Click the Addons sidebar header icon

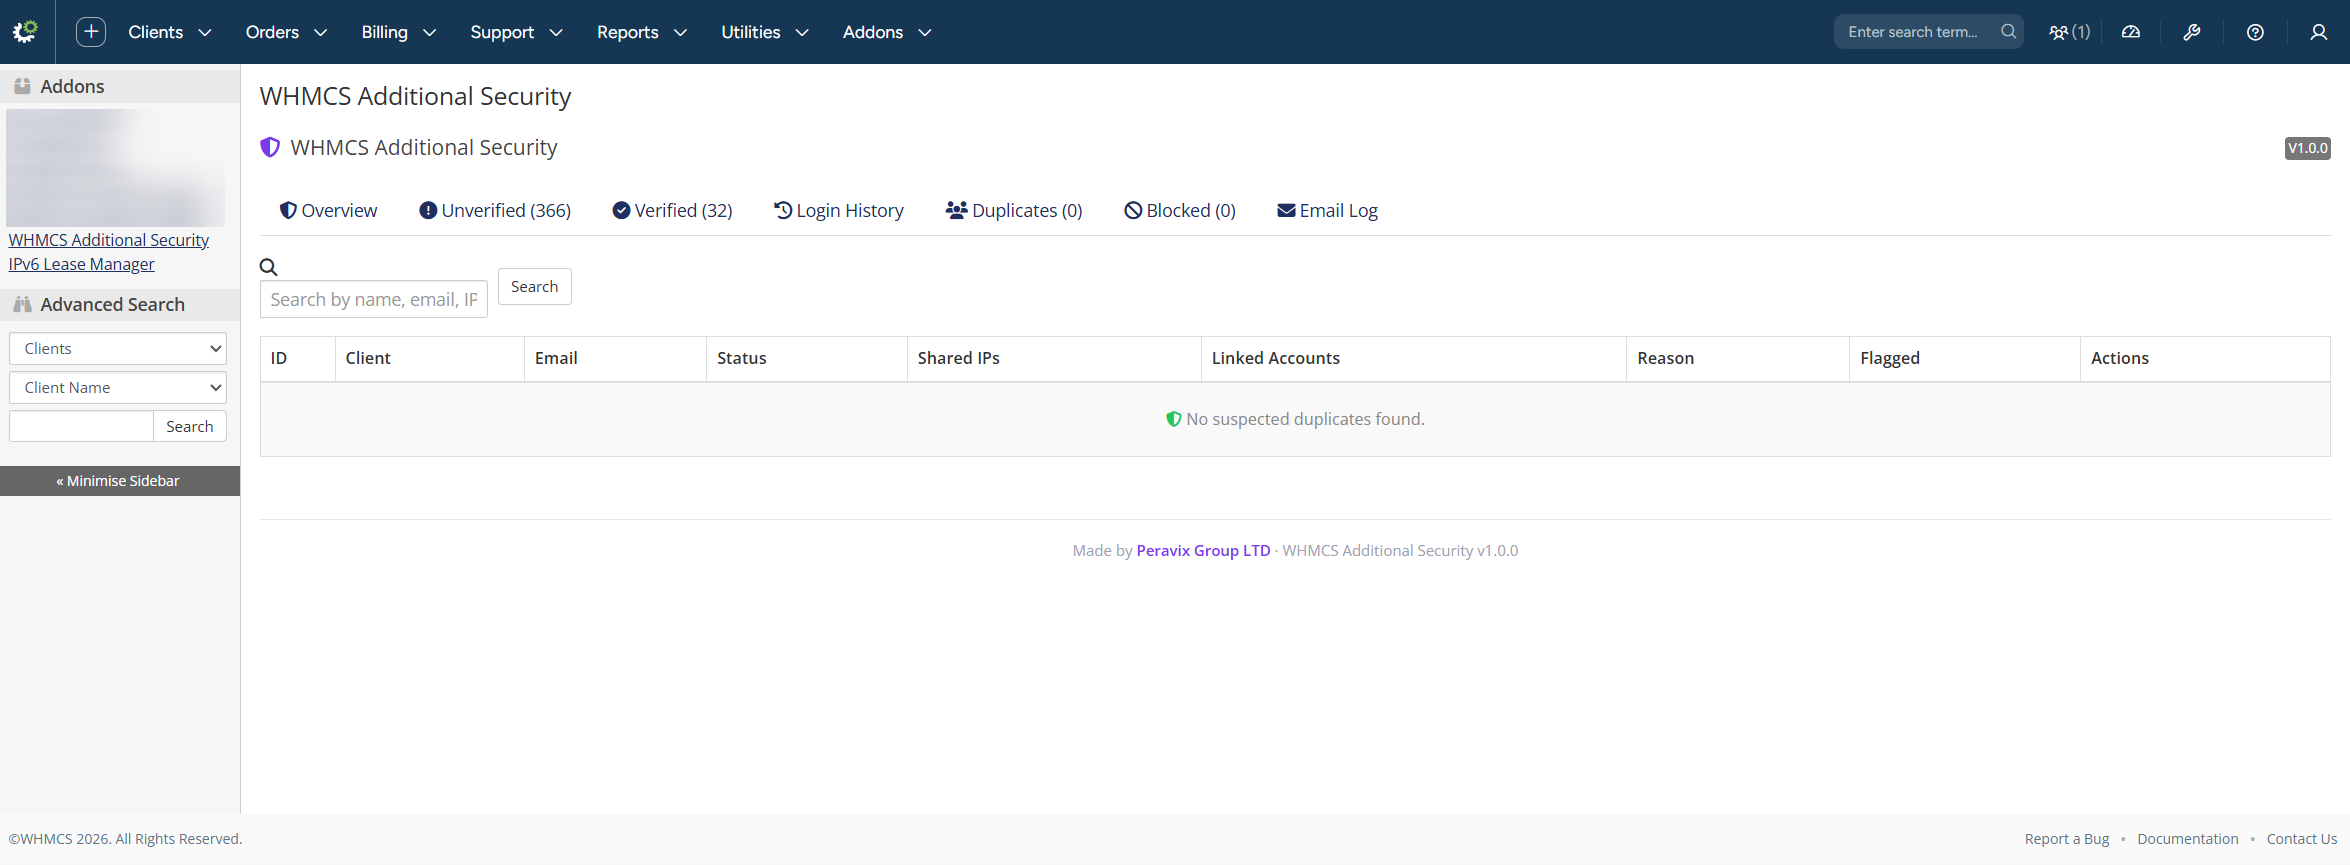click(22, 86)
